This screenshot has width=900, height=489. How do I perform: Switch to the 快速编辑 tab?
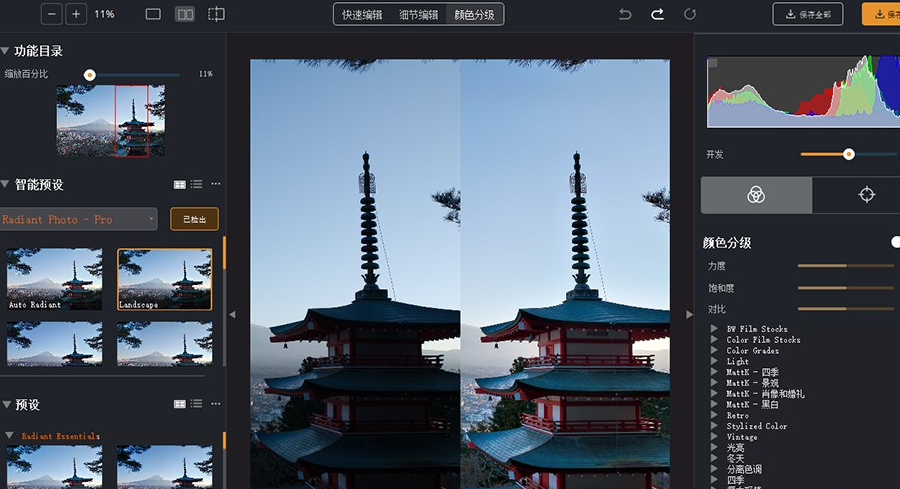coord(362,15)
